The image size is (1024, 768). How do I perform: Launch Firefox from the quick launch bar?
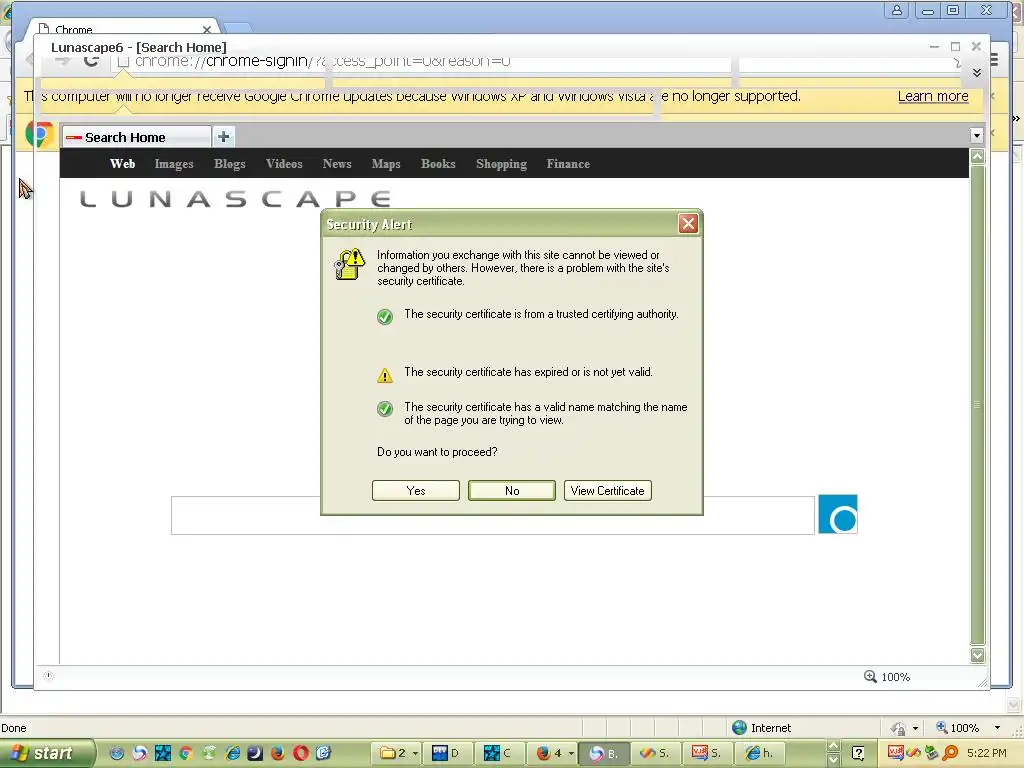[x=278, y=753]
